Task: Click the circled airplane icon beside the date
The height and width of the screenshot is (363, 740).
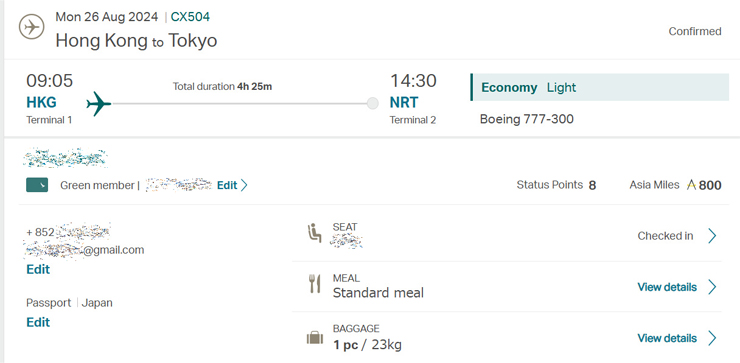Action: 32,27
